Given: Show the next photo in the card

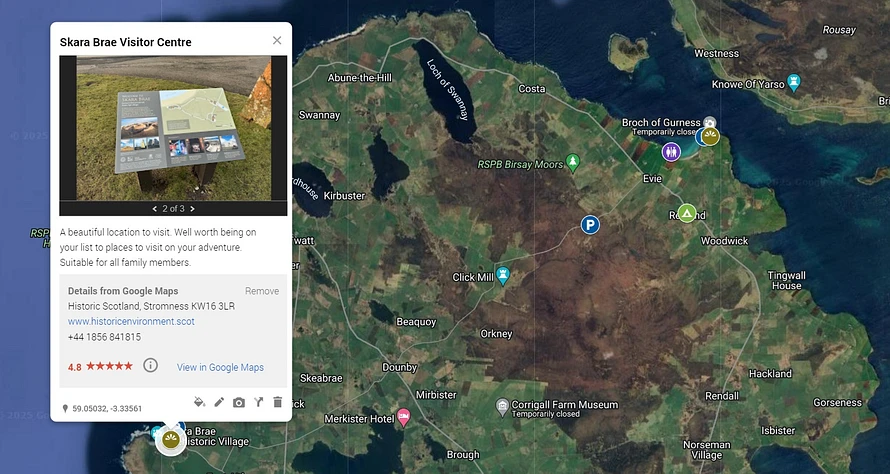Looking at the screenshot, I should click(x=192, y=209).
